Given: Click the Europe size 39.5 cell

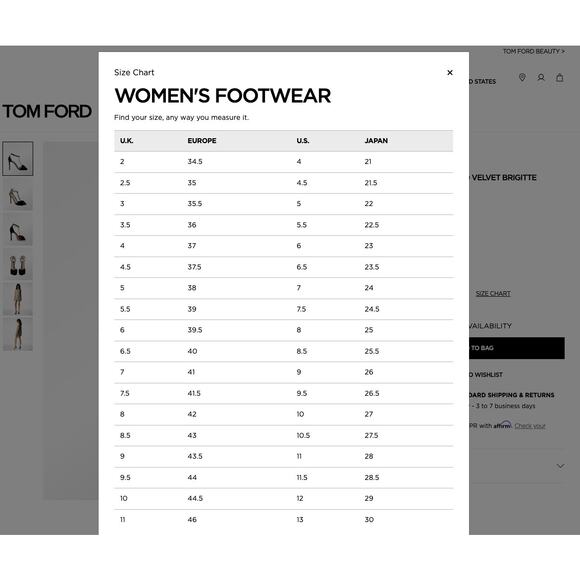Looking at the screenshot, I should click(195, 330).
